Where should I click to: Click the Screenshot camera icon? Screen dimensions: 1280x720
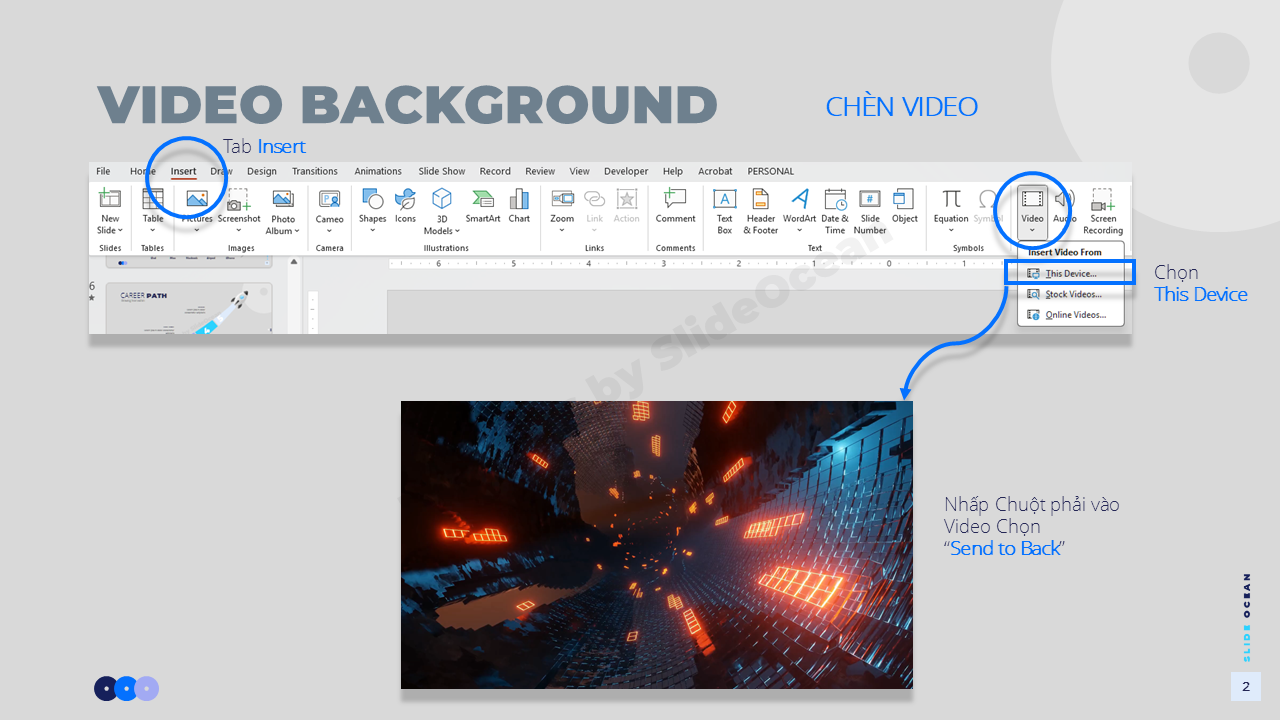pyautogui.click(x=239, y=199)
